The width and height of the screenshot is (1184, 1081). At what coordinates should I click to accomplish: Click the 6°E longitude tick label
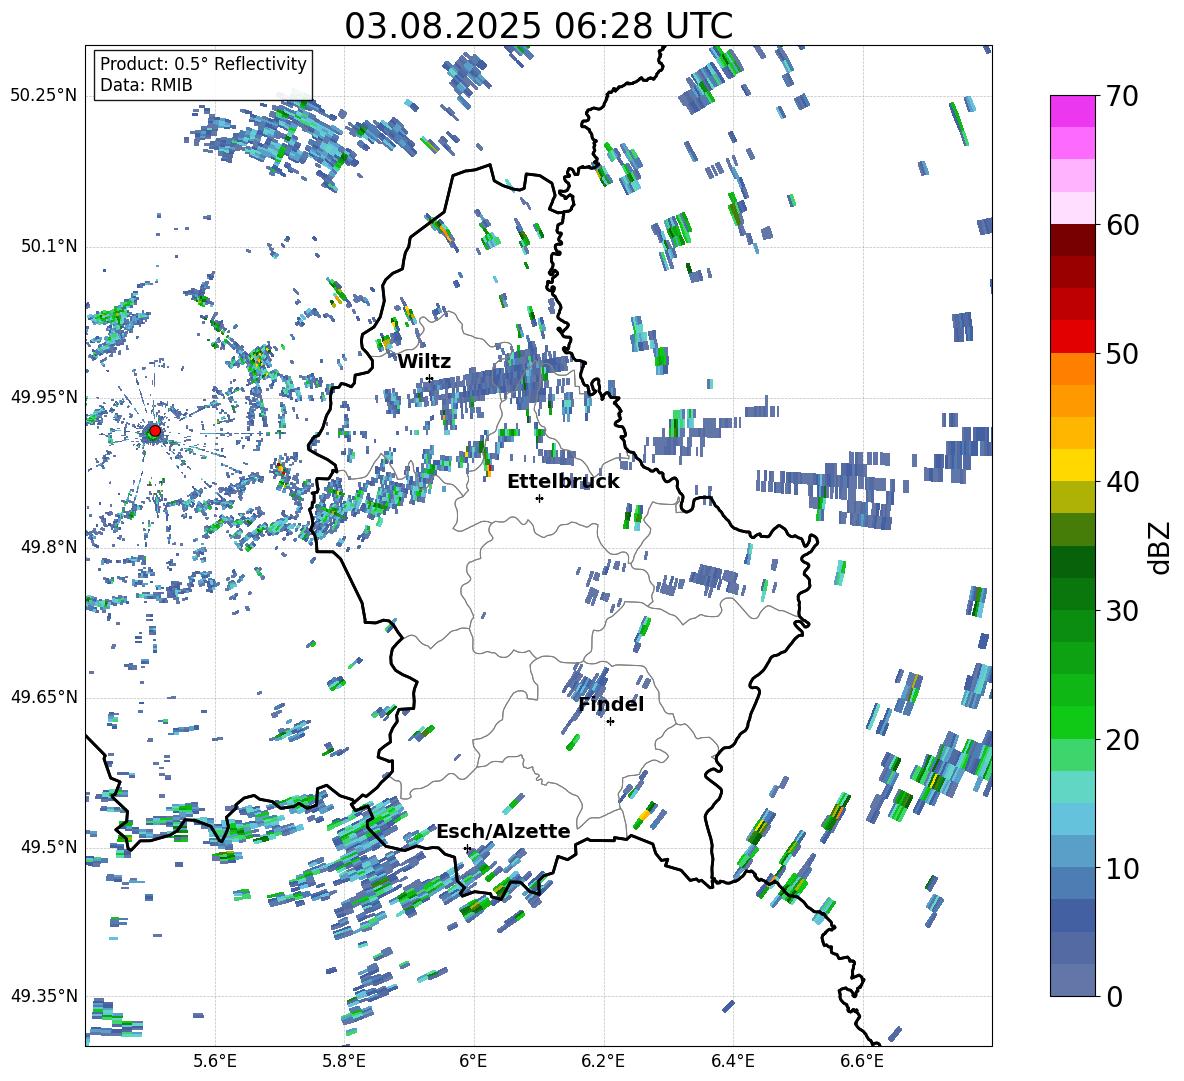(473, 1061)
